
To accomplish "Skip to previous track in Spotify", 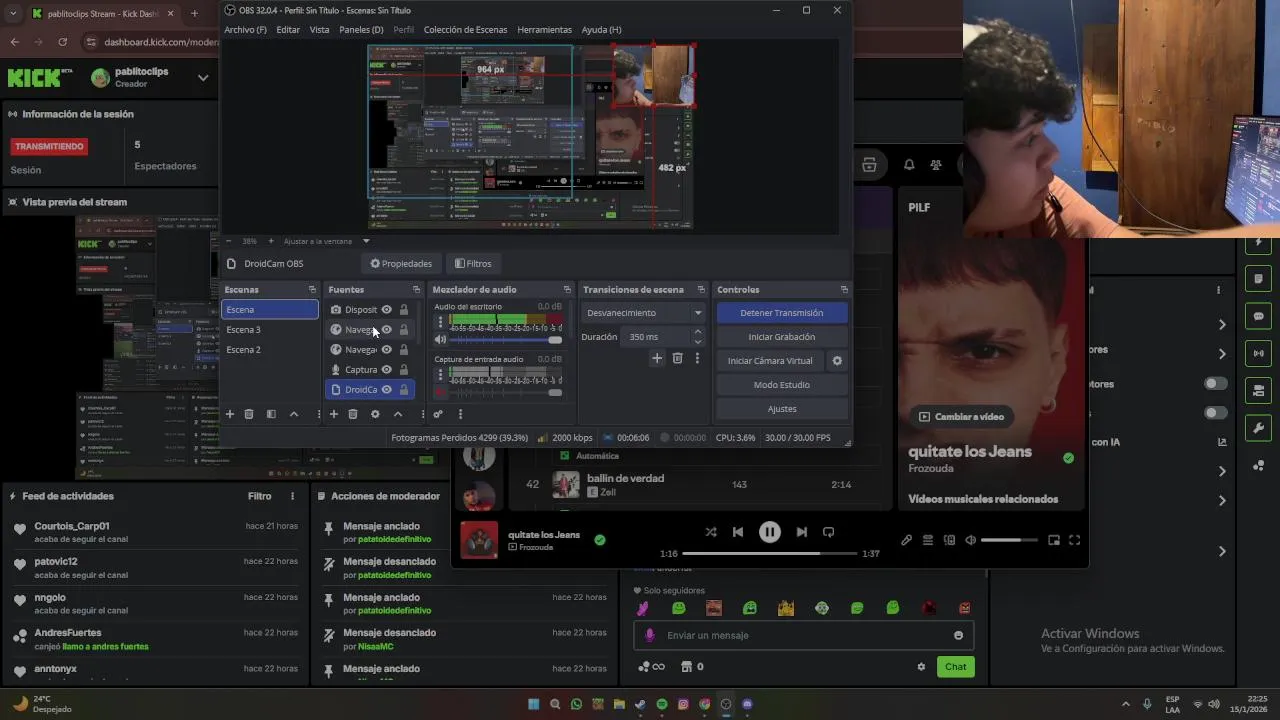I will (x=738, y=532).
